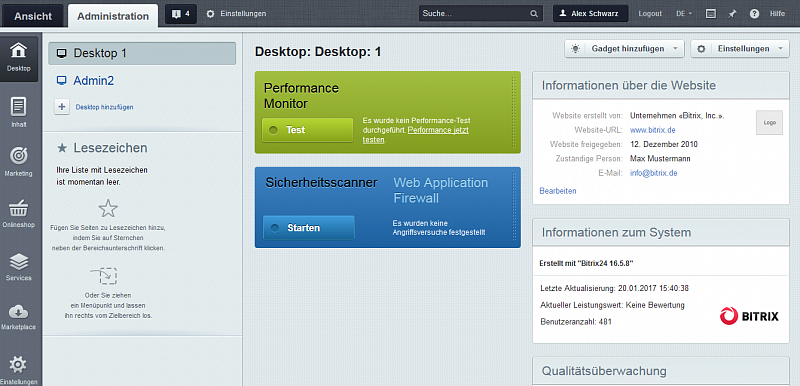This screenshot has width=800, height=386.
Task: Click the Max Mustermann name
Action: (660, 159)
